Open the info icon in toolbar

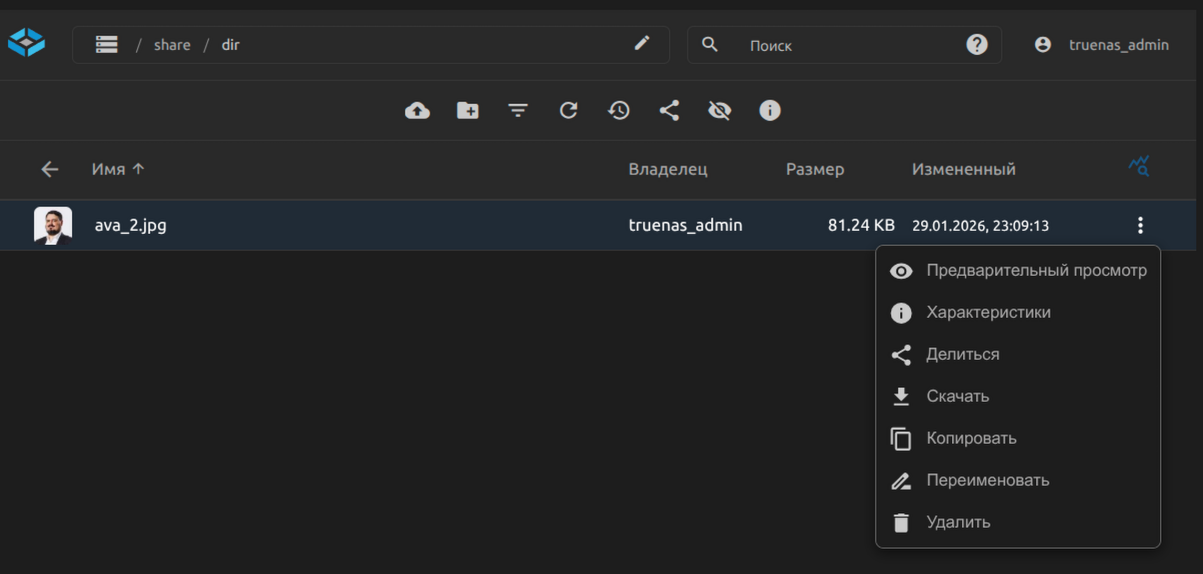point(769,111)
